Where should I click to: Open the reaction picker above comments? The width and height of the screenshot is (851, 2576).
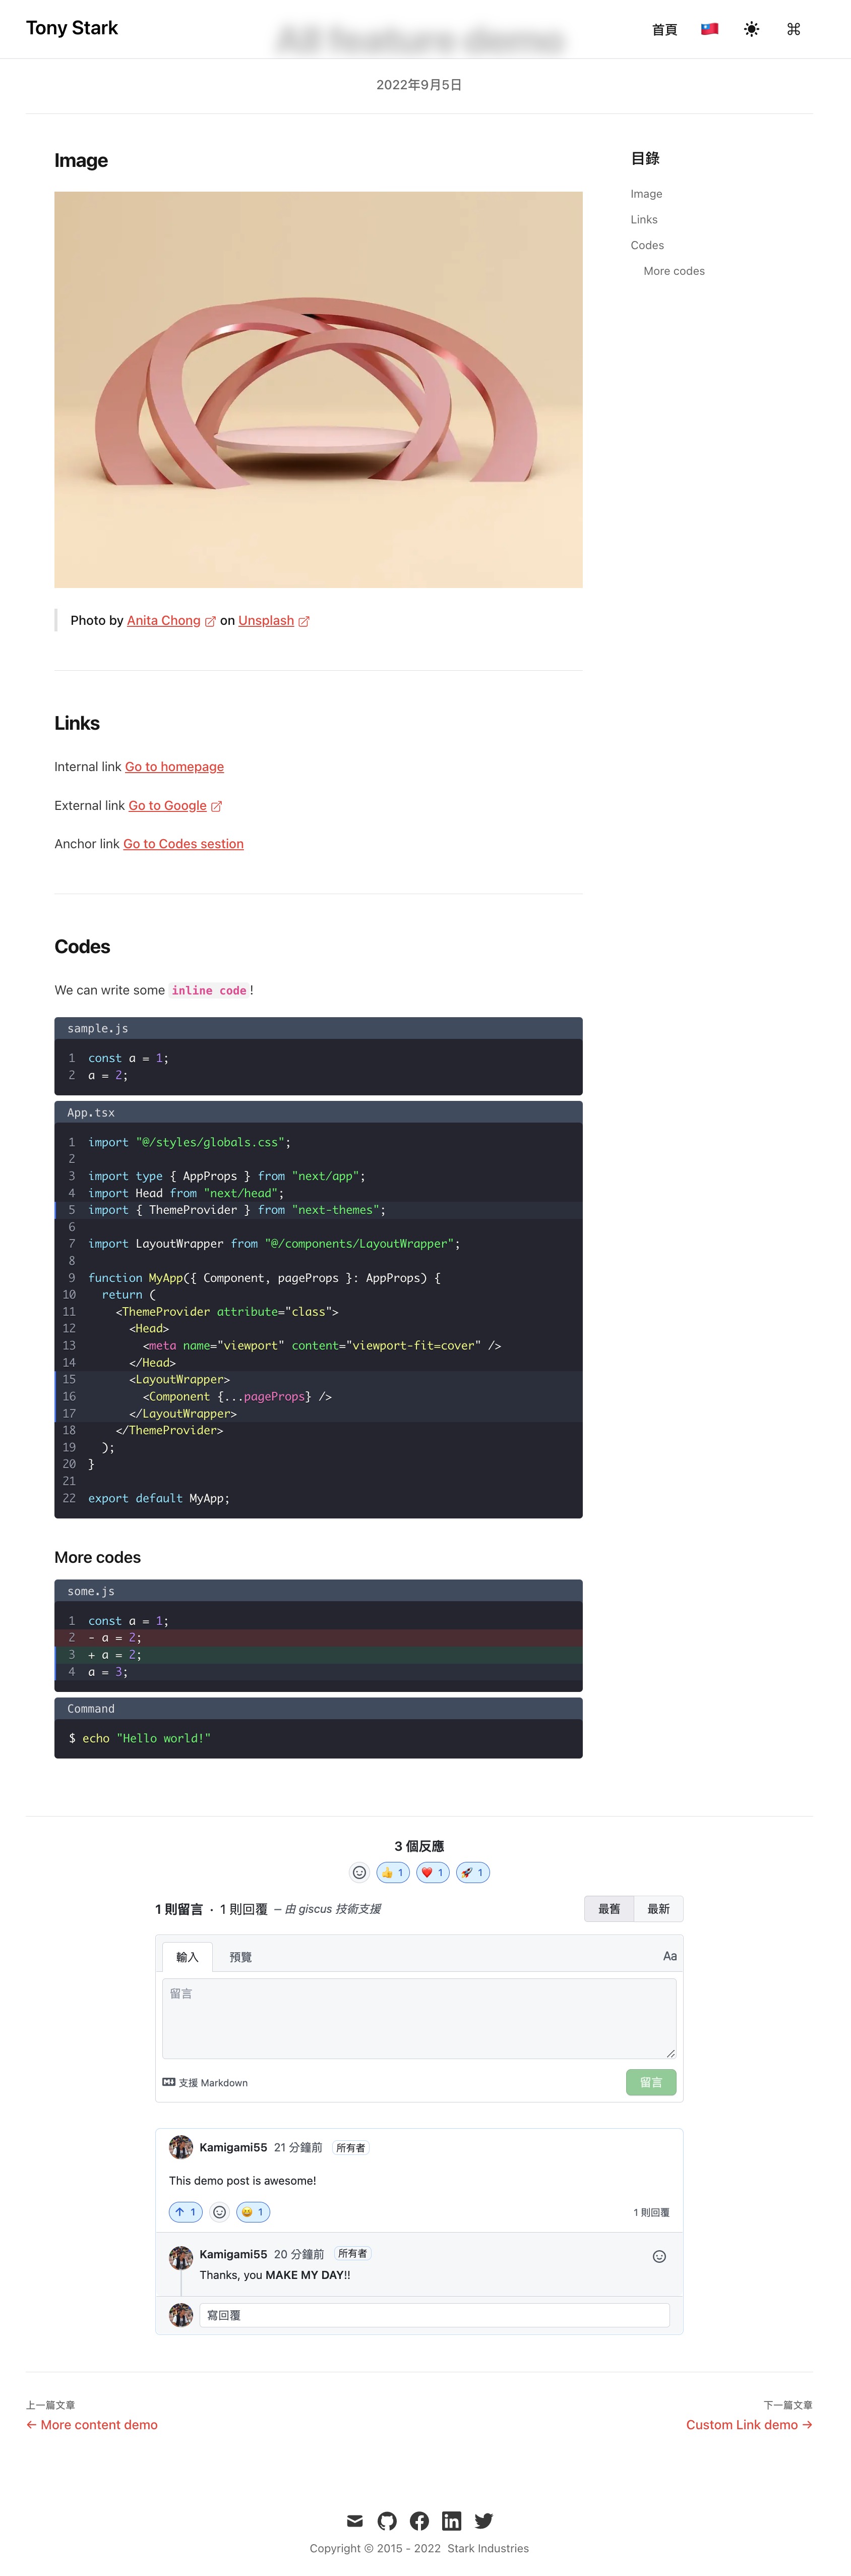[360, 1873]
